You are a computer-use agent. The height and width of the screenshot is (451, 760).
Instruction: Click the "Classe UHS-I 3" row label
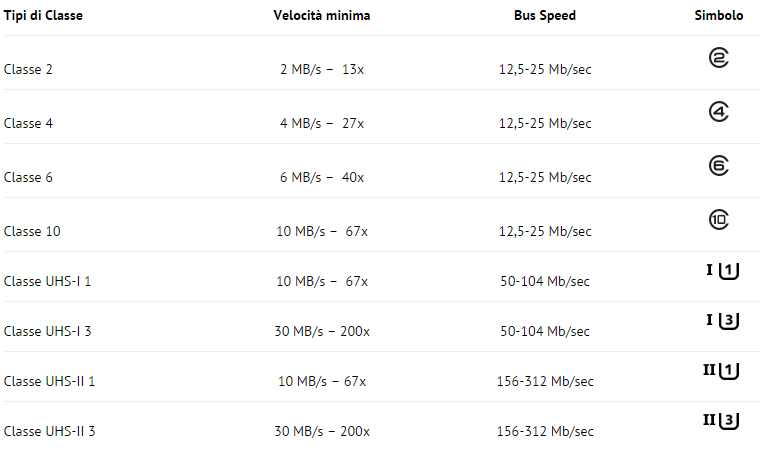[x=47, y=331]
